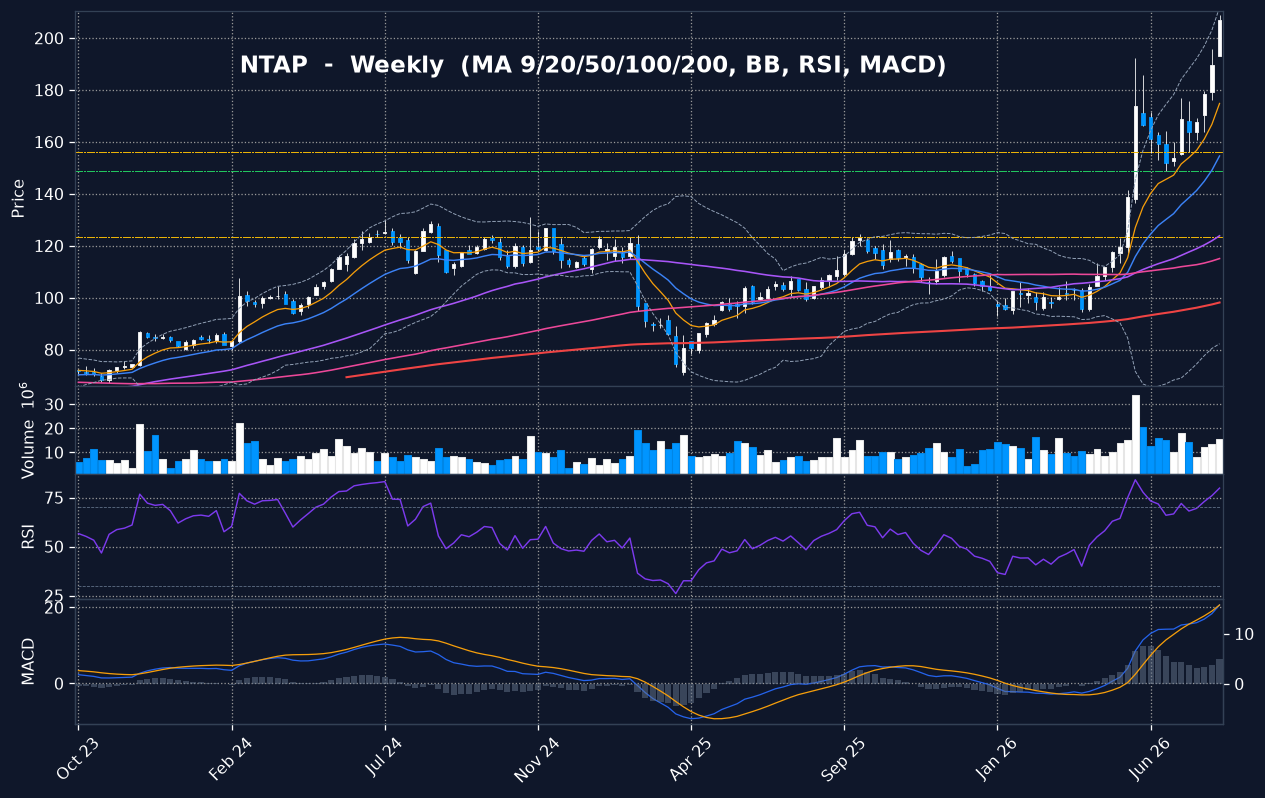Click the 120 price tick label
The image size is (1265, 798).
(50, 247)
